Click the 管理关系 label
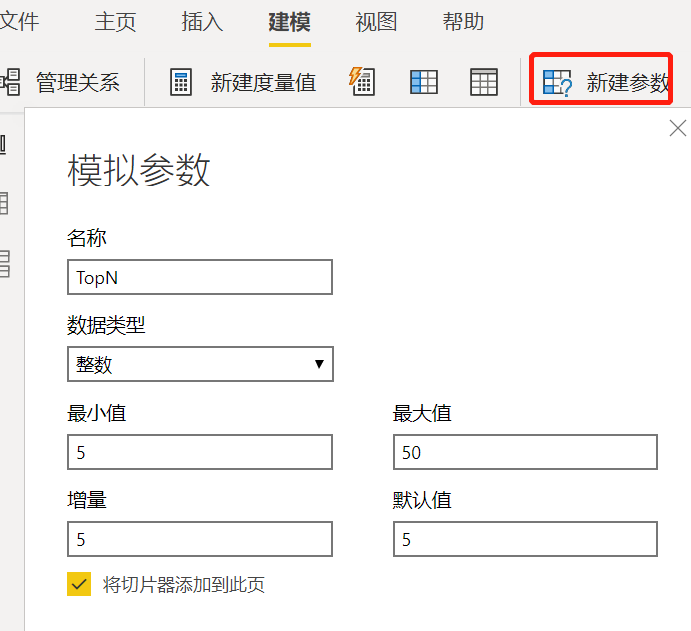691x631 pixels. coord(78,82)
